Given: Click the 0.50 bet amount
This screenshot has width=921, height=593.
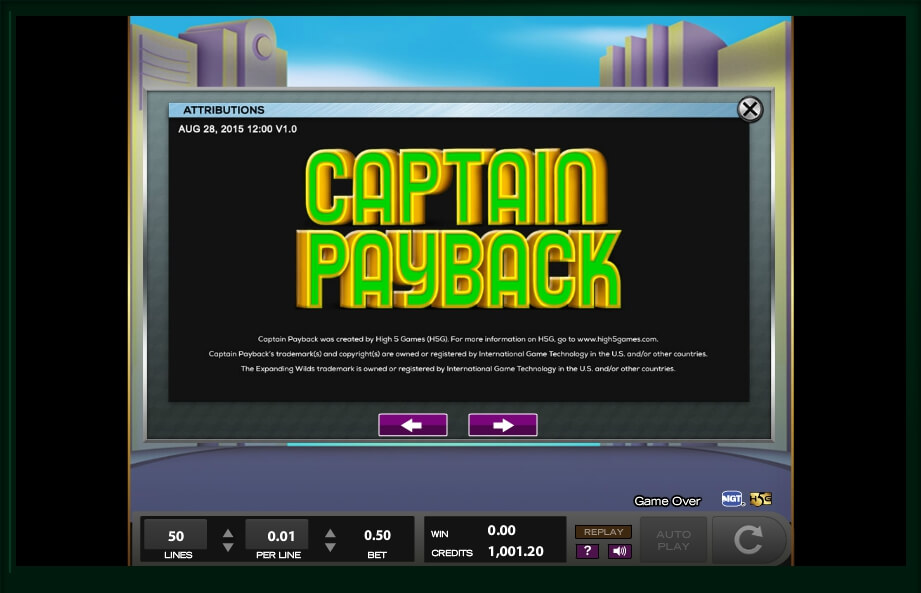Looking at the screenshot, I should click(377, 535).
